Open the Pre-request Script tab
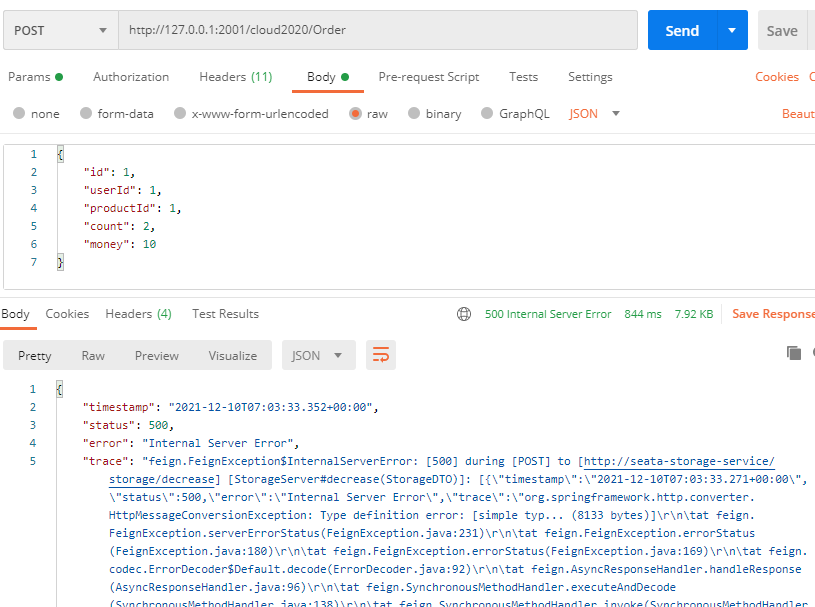This screenshot has width=815, height=607. 429,77
